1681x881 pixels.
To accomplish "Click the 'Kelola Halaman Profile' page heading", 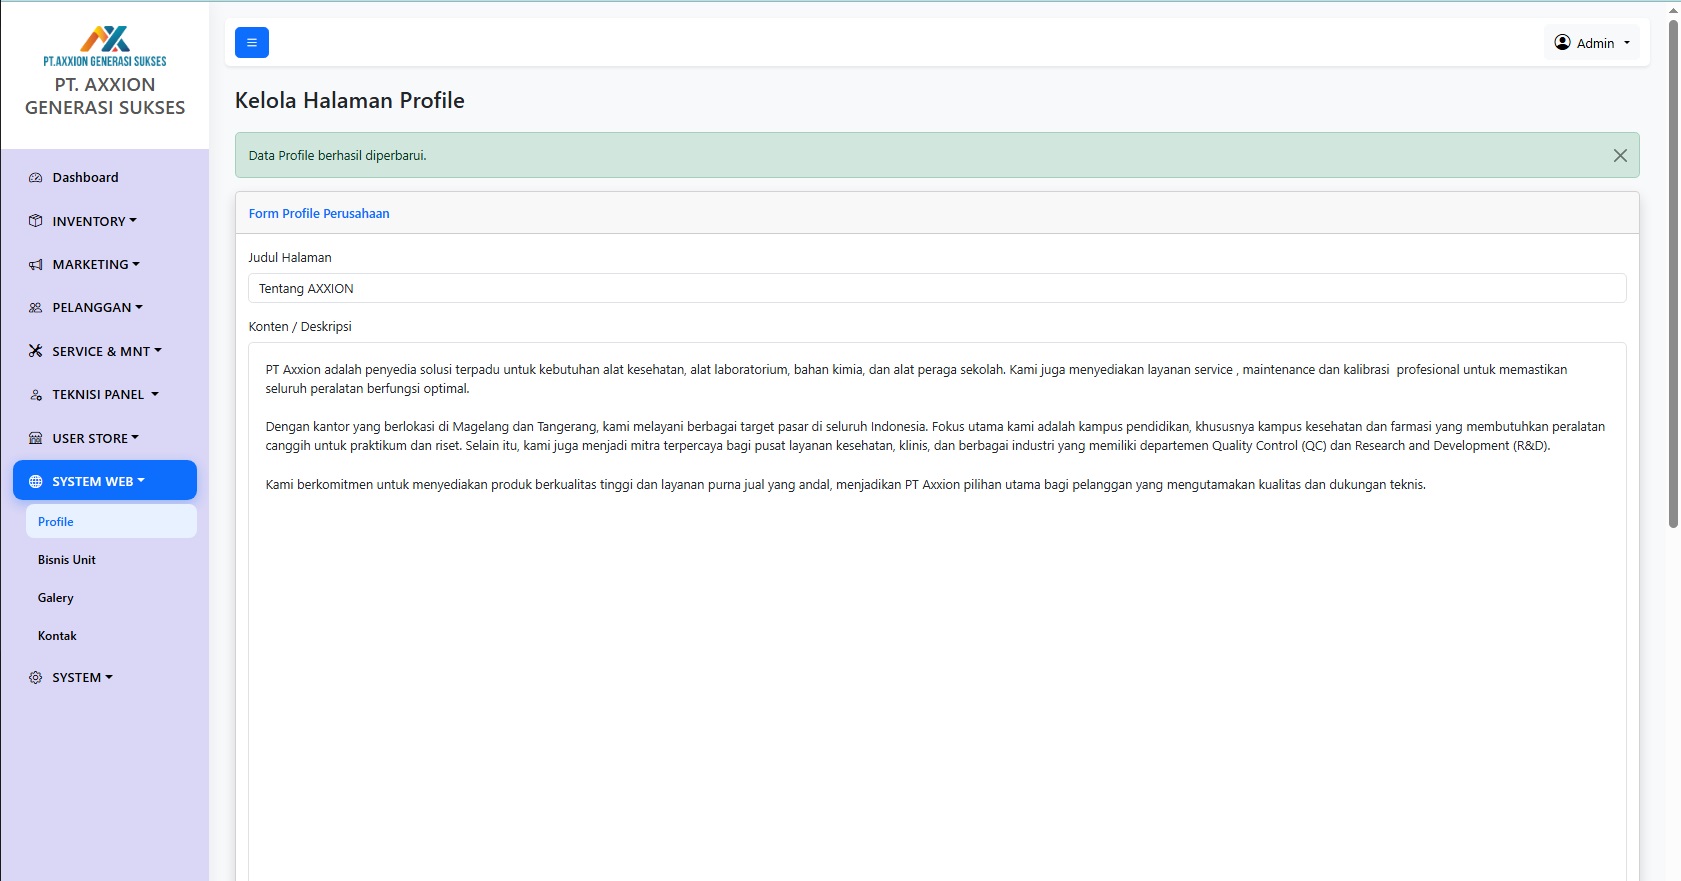I will tap(350, 100).
